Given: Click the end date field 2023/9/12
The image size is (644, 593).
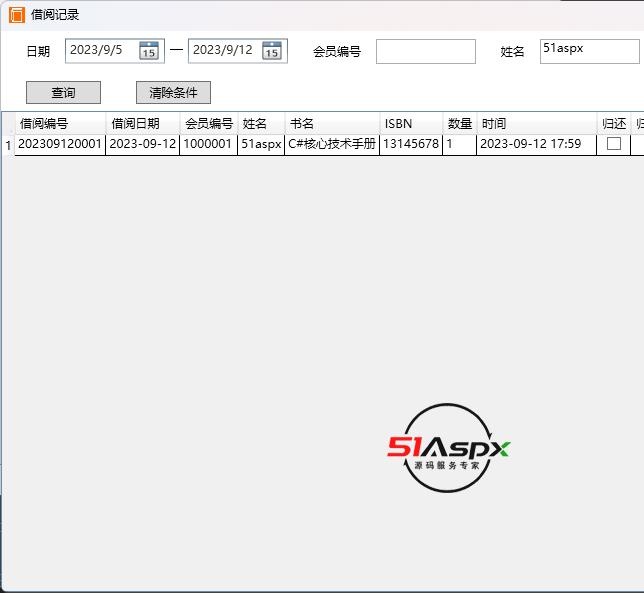Looking at the screenshot, I should pos(238,51).
